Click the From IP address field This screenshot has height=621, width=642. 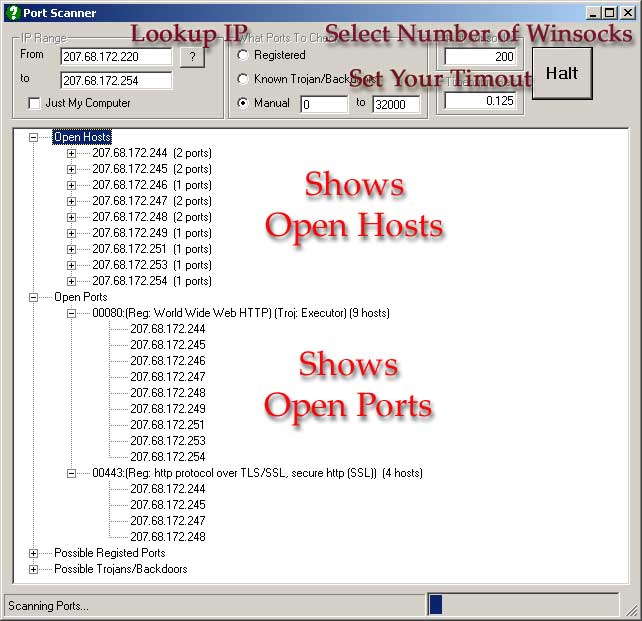[x=116, y=57]
